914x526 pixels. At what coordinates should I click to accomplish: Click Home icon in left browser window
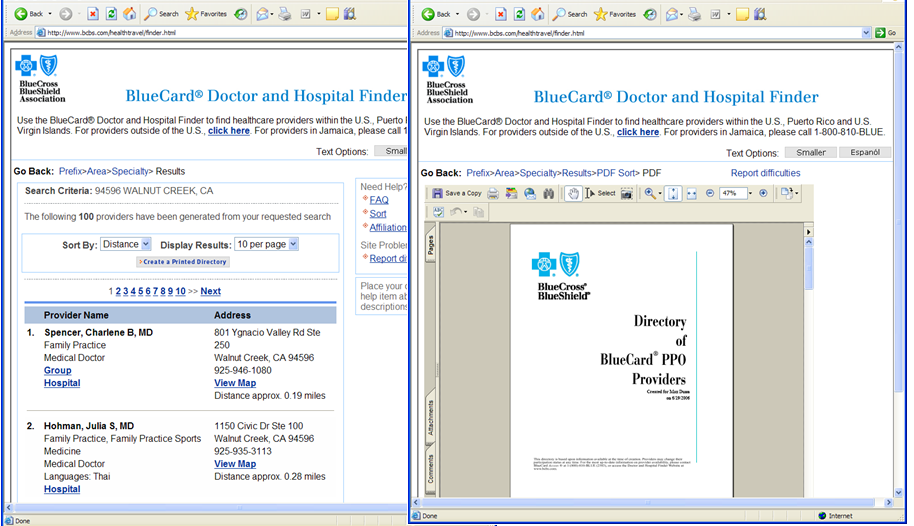pos(130,14)
